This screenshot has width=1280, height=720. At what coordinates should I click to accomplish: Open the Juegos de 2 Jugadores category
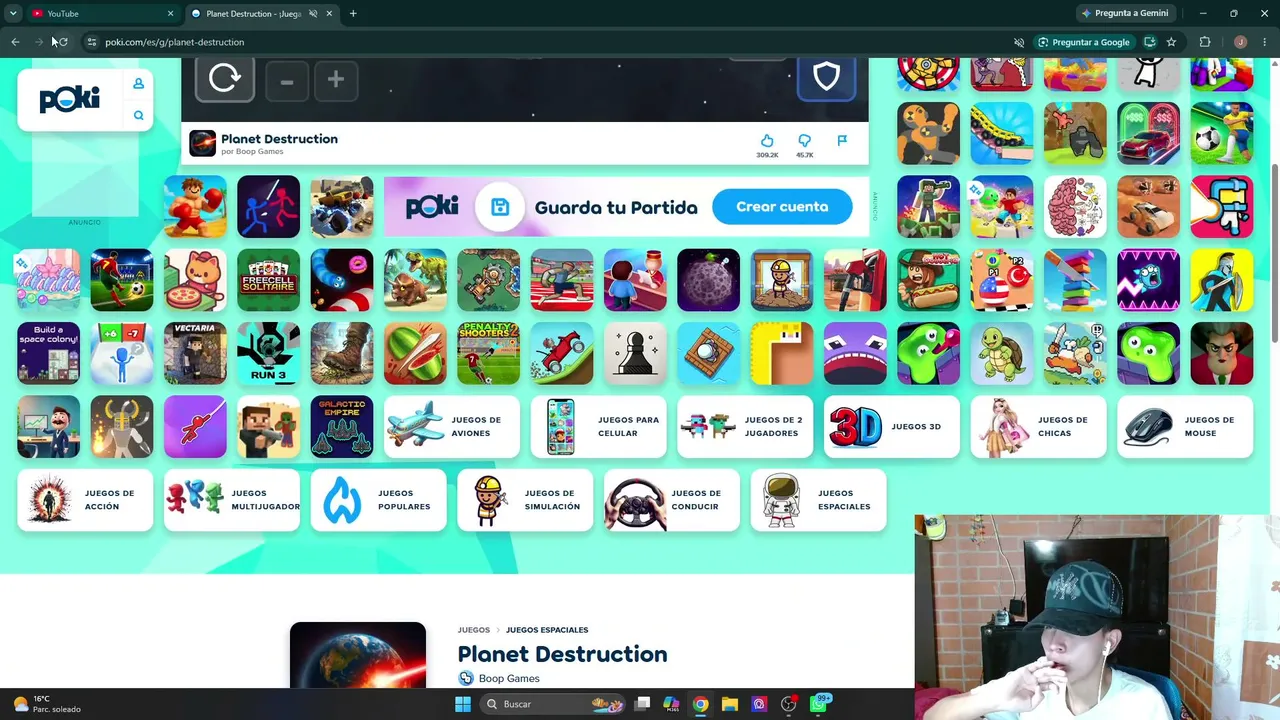pyautogui.click(x=745, y=427)
